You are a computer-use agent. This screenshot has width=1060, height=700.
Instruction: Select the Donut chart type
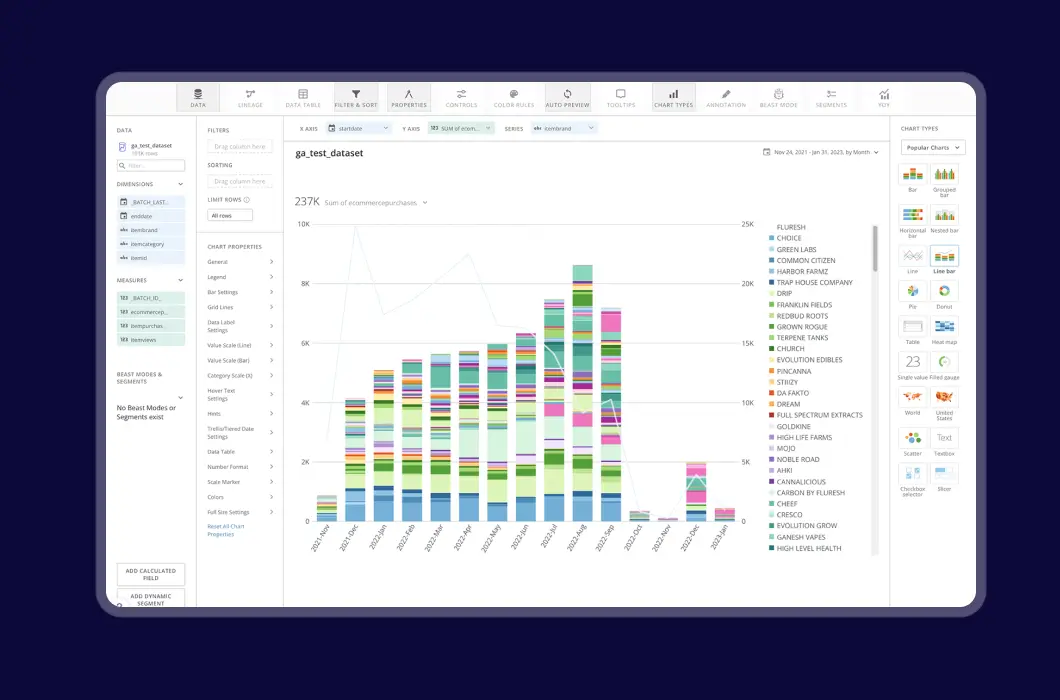[x=944, y=288]
